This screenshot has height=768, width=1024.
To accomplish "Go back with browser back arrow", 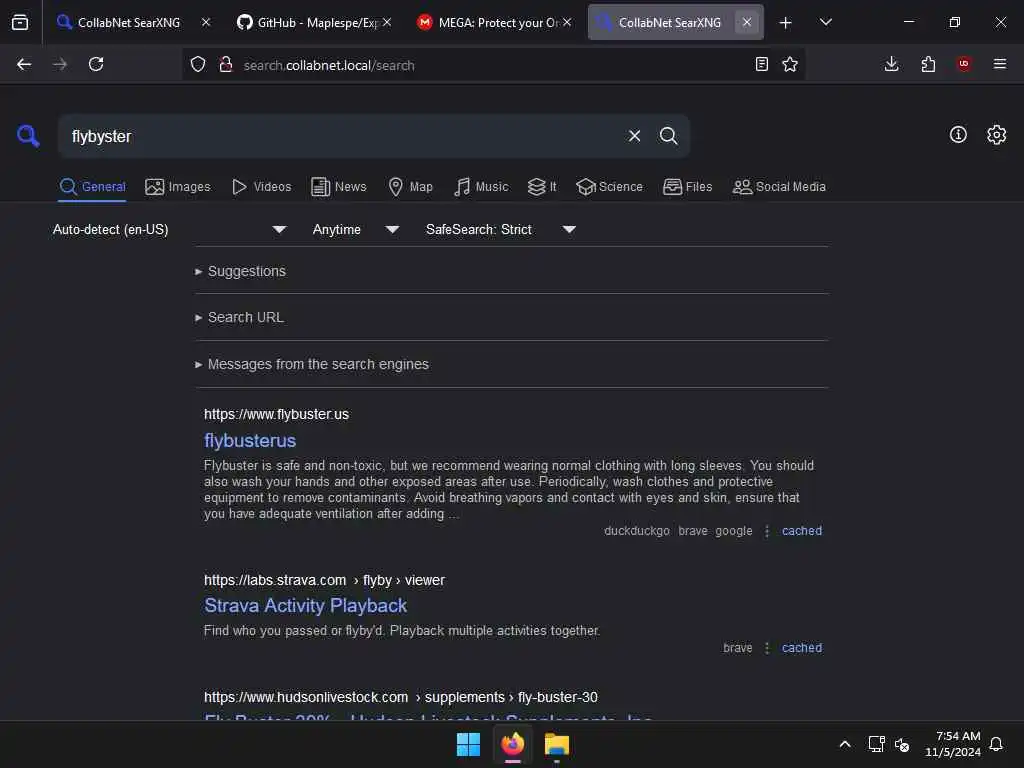I will click(24, 64).
